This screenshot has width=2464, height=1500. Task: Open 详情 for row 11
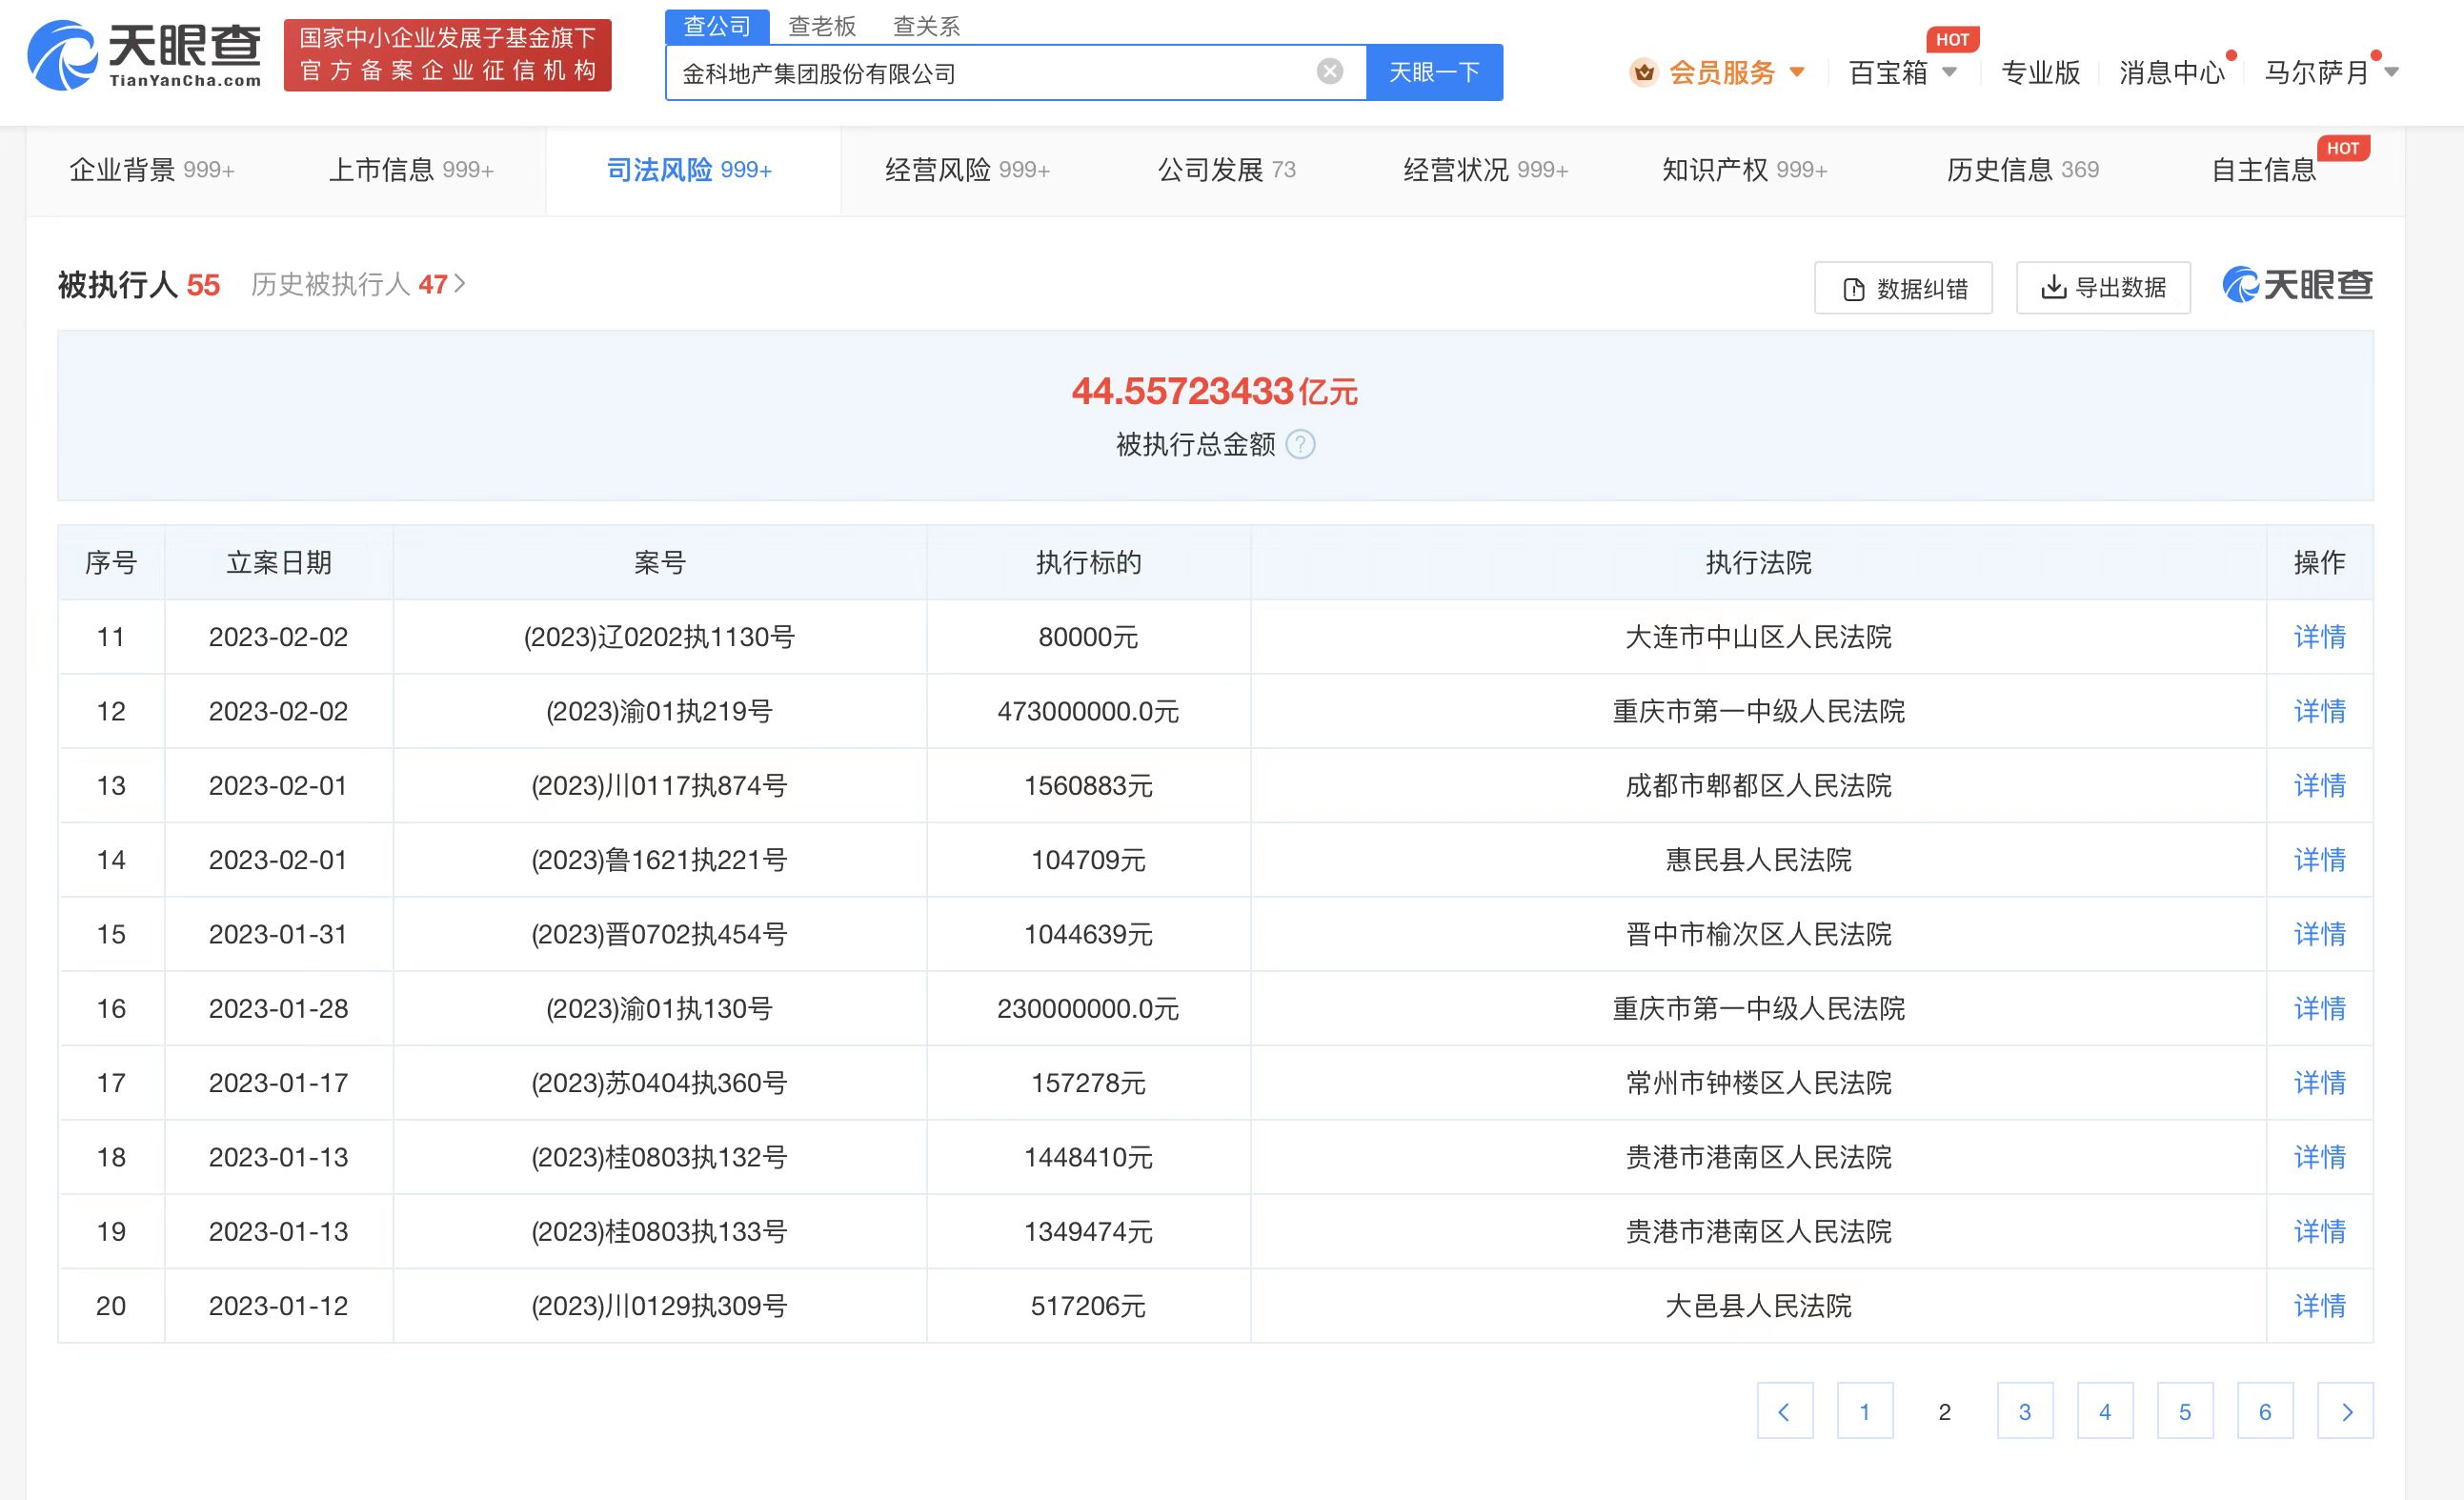[x=2319, y=637]
